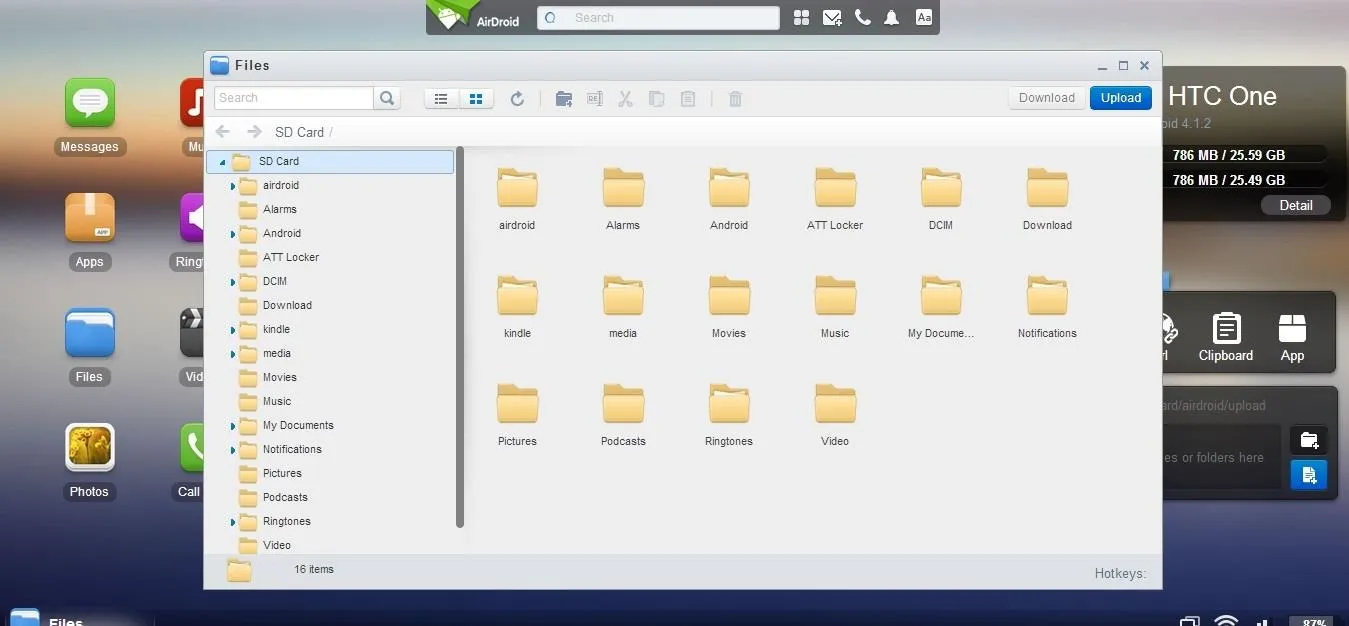This screenshot has width=1349, height=626.
Task: Expand the airdroid tree node
Action: 233,186
